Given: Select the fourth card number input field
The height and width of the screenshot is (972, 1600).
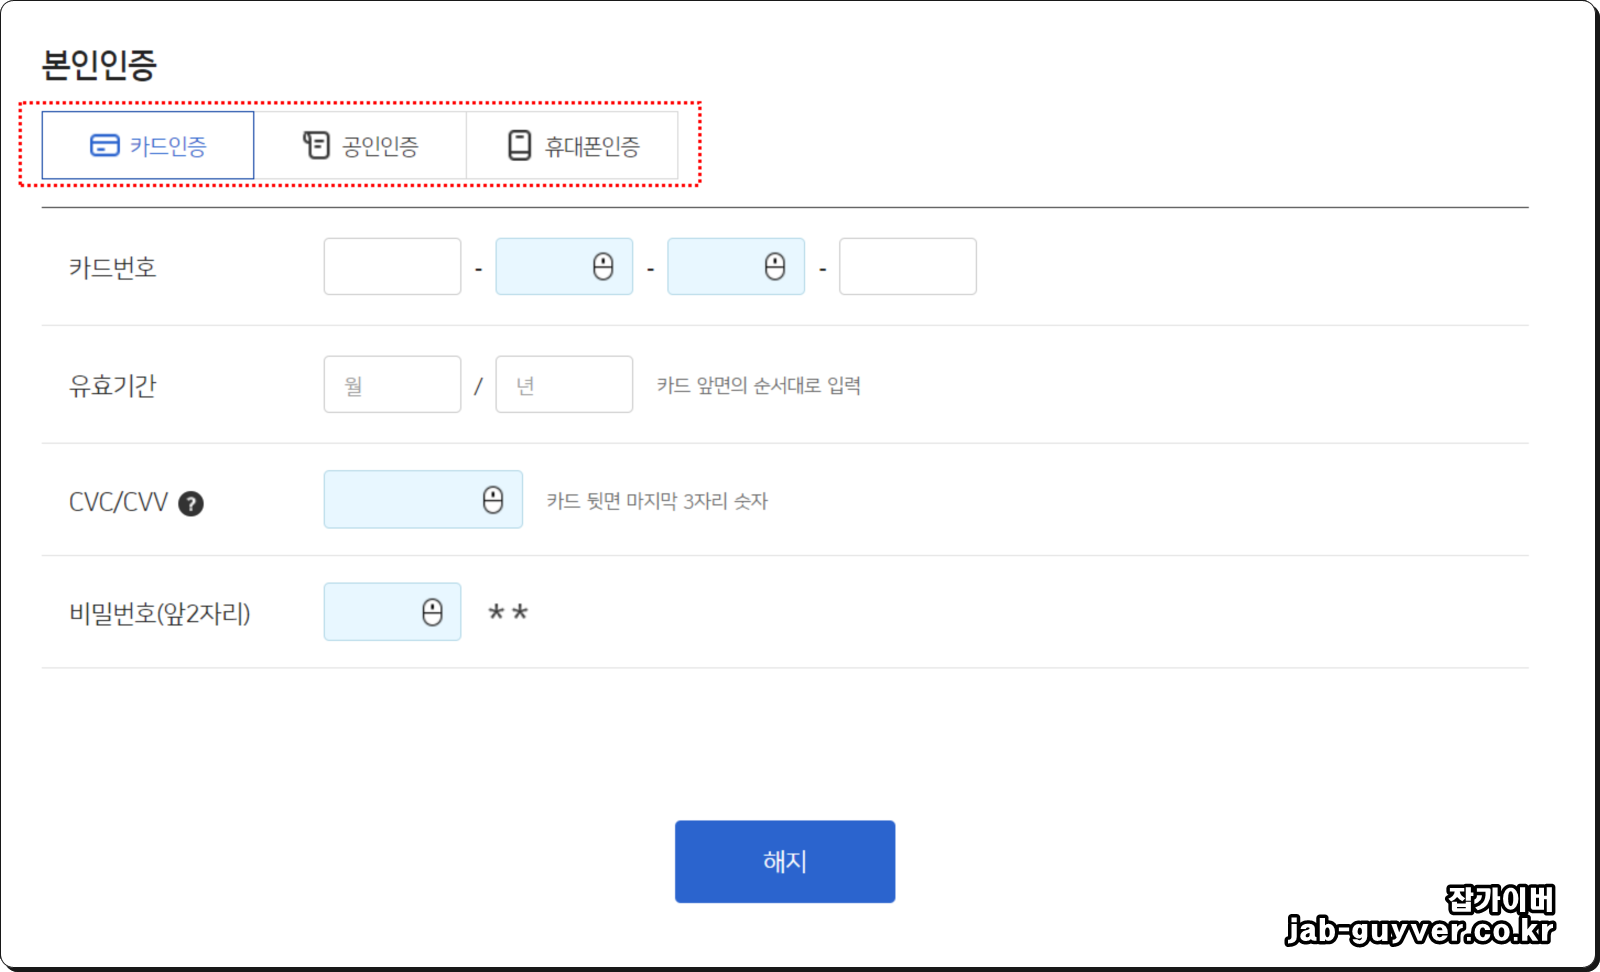Looking at the screenshot, I should pos(907,266).
